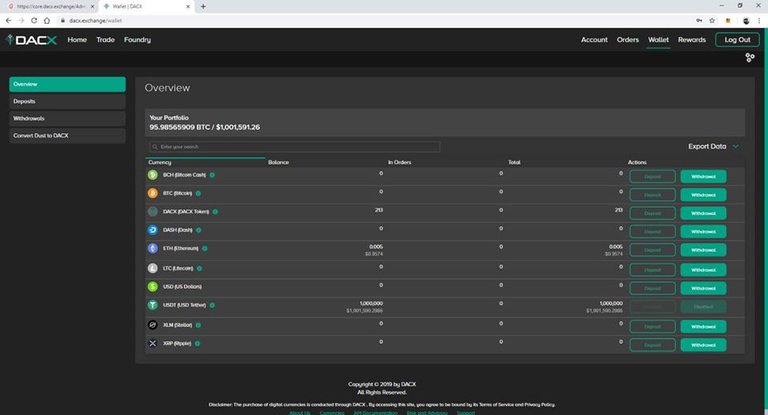Click the LTC Litecoin coin icon

point(153,268)
